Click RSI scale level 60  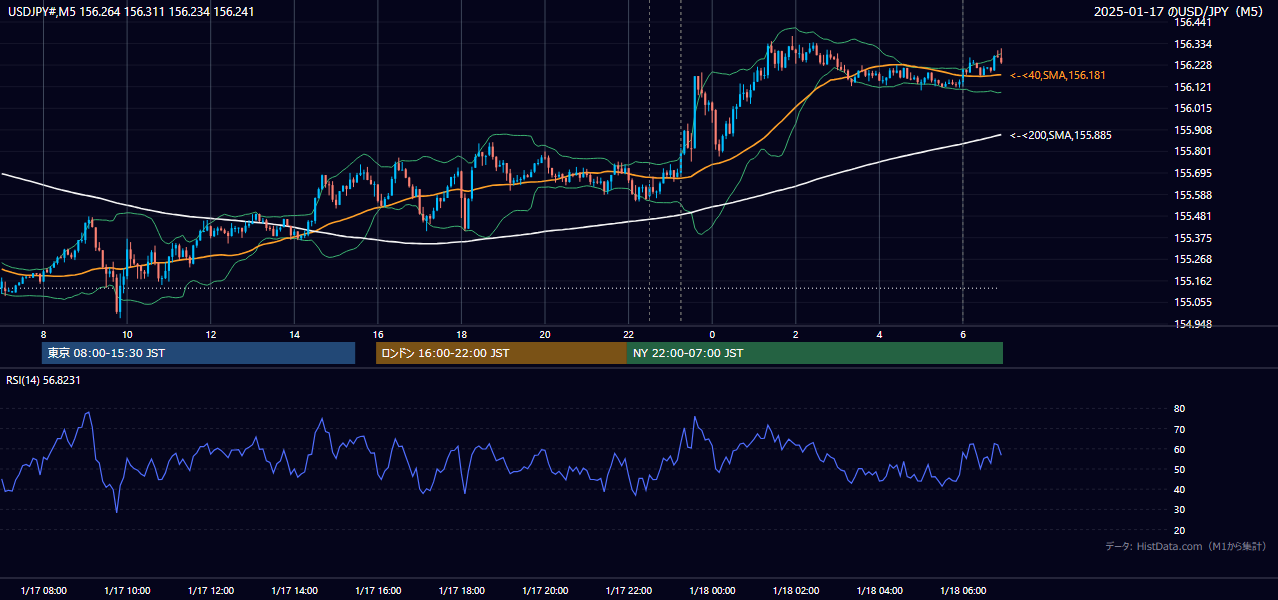pyautogui.click(x=1180, y=449)
